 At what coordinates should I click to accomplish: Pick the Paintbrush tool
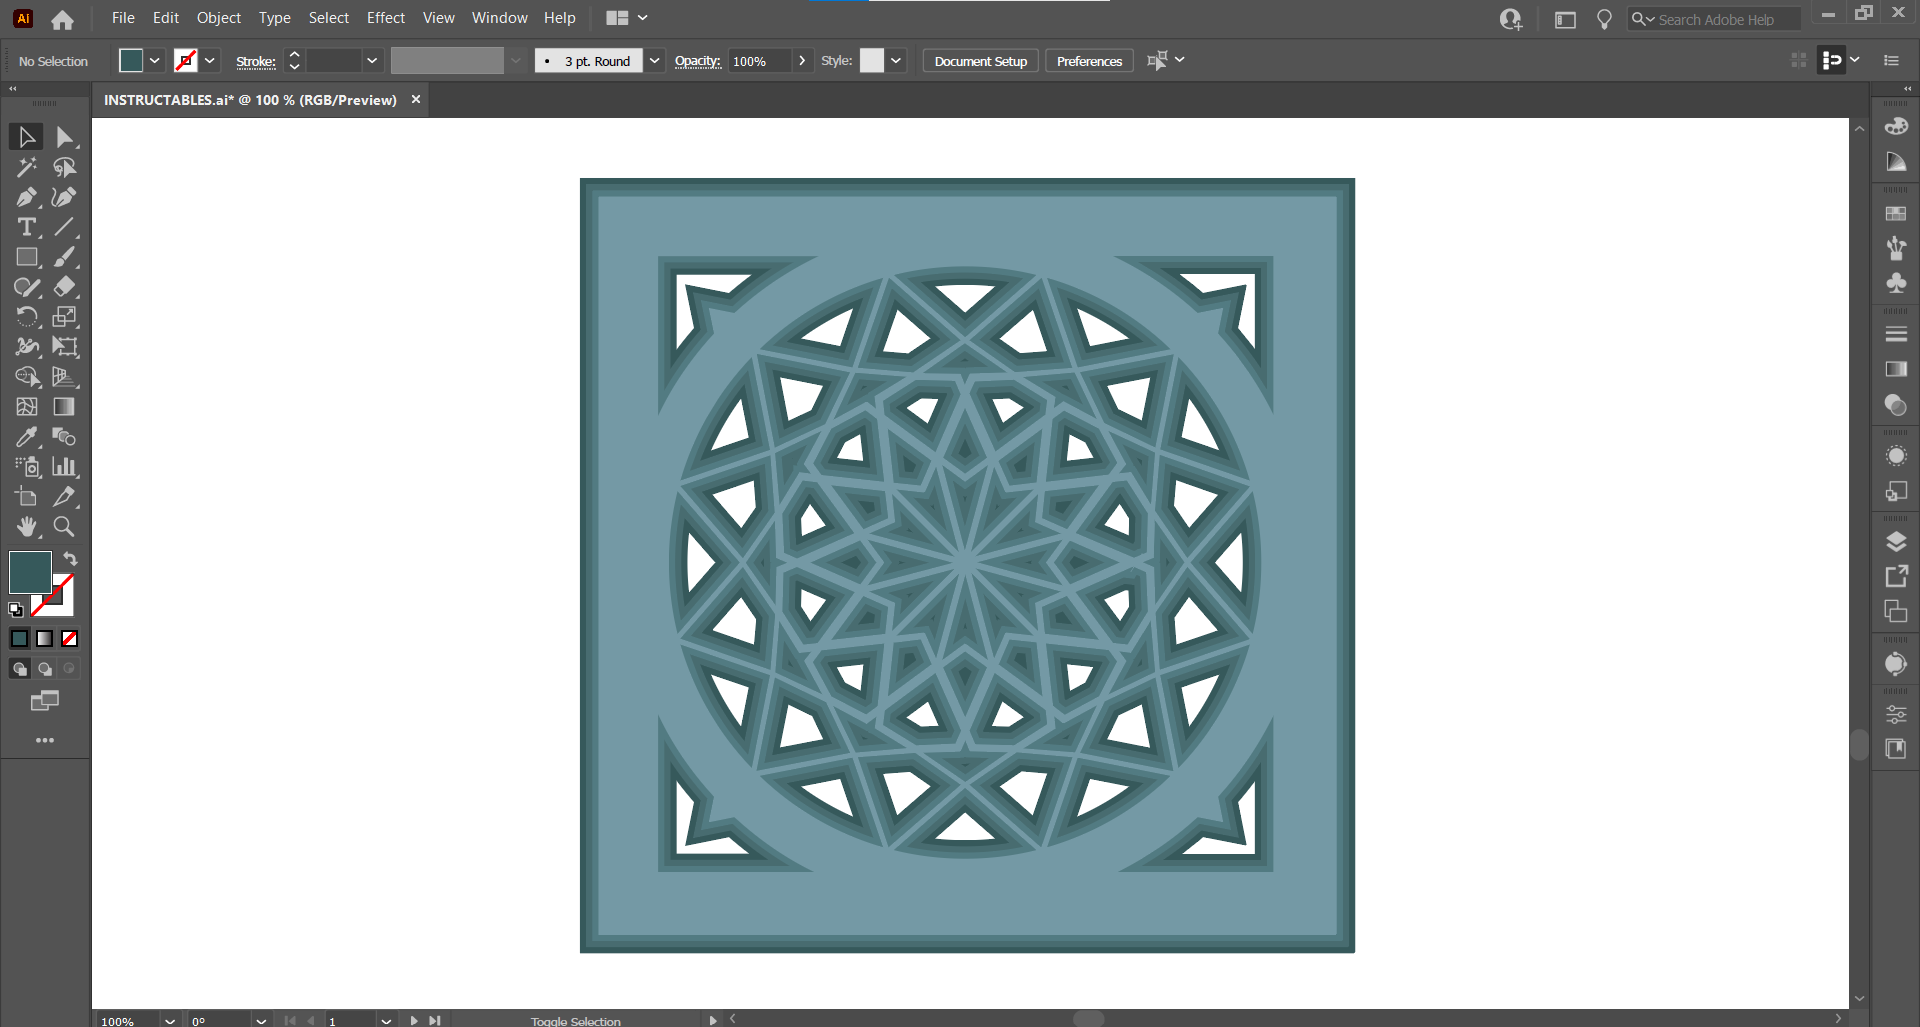(x=65, y=257)
